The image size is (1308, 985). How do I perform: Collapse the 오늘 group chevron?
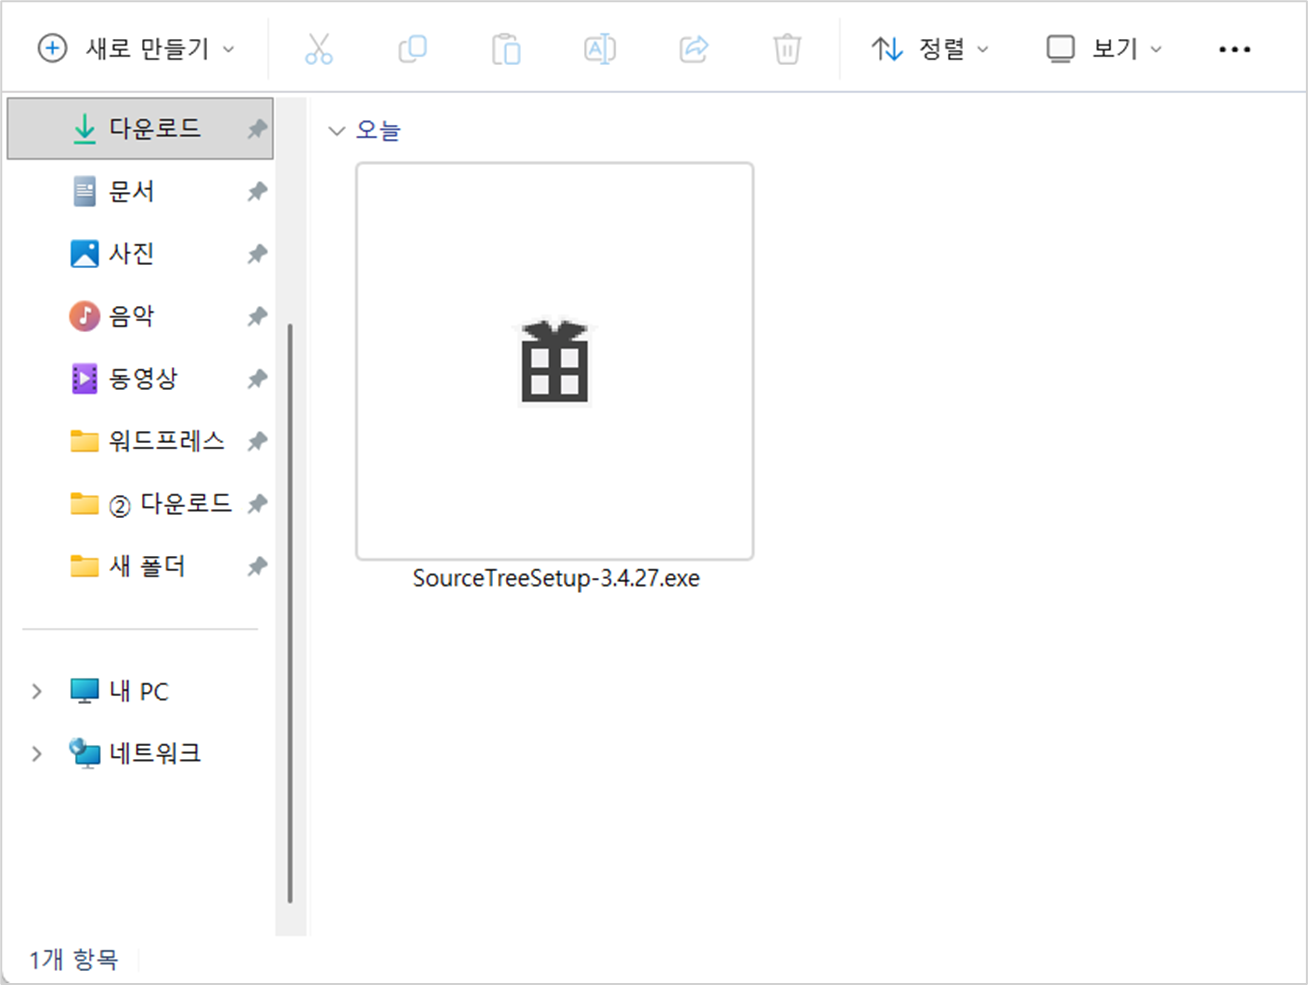coord(337,130)
